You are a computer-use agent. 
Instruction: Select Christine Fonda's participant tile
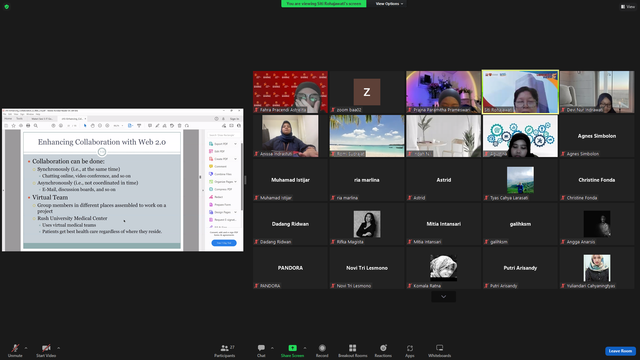(x=596, y=180)
